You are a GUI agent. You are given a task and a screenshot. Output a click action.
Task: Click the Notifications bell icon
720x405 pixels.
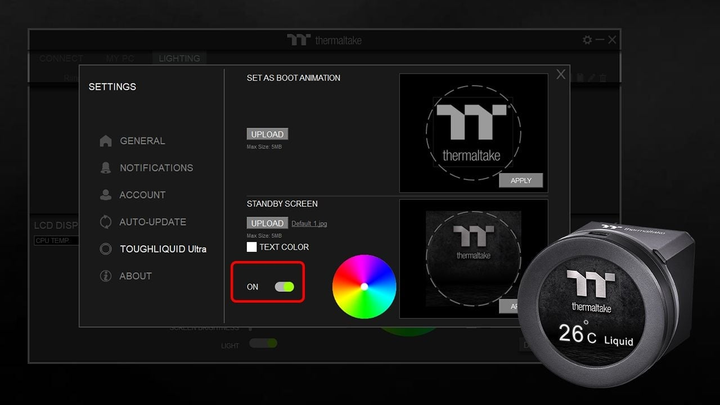coord(106,168)
